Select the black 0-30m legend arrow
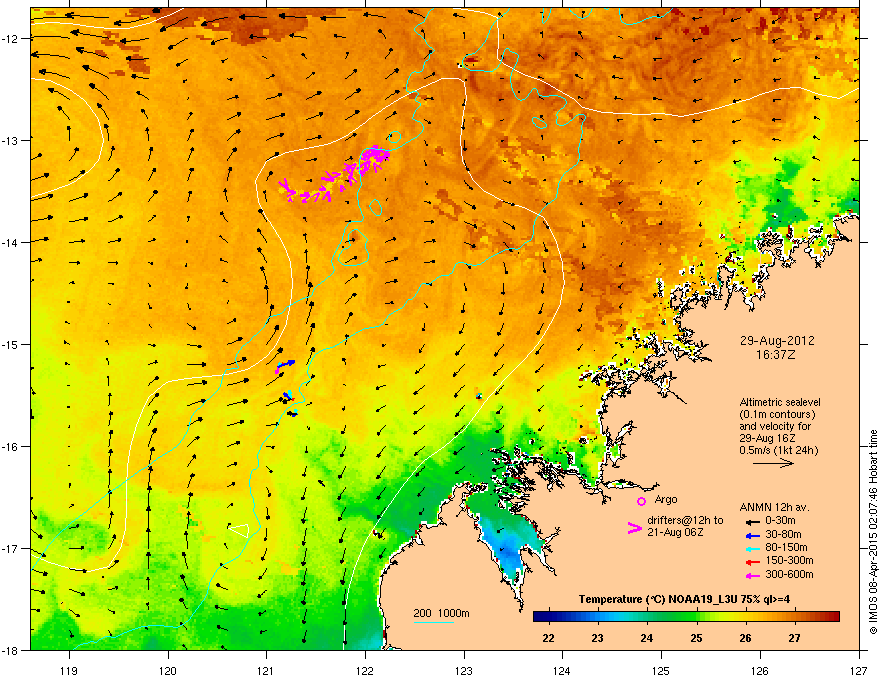Screen dimensions: 880x680 (x=753, y=521)
